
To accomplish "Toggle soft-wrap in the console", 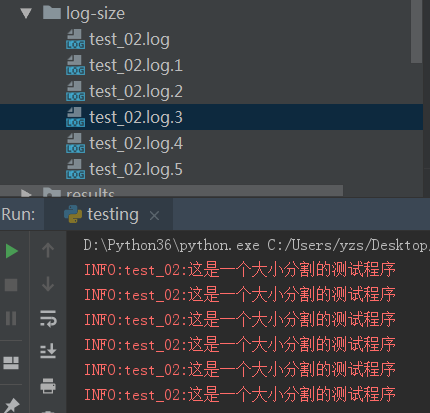I will tap(48, 318).
